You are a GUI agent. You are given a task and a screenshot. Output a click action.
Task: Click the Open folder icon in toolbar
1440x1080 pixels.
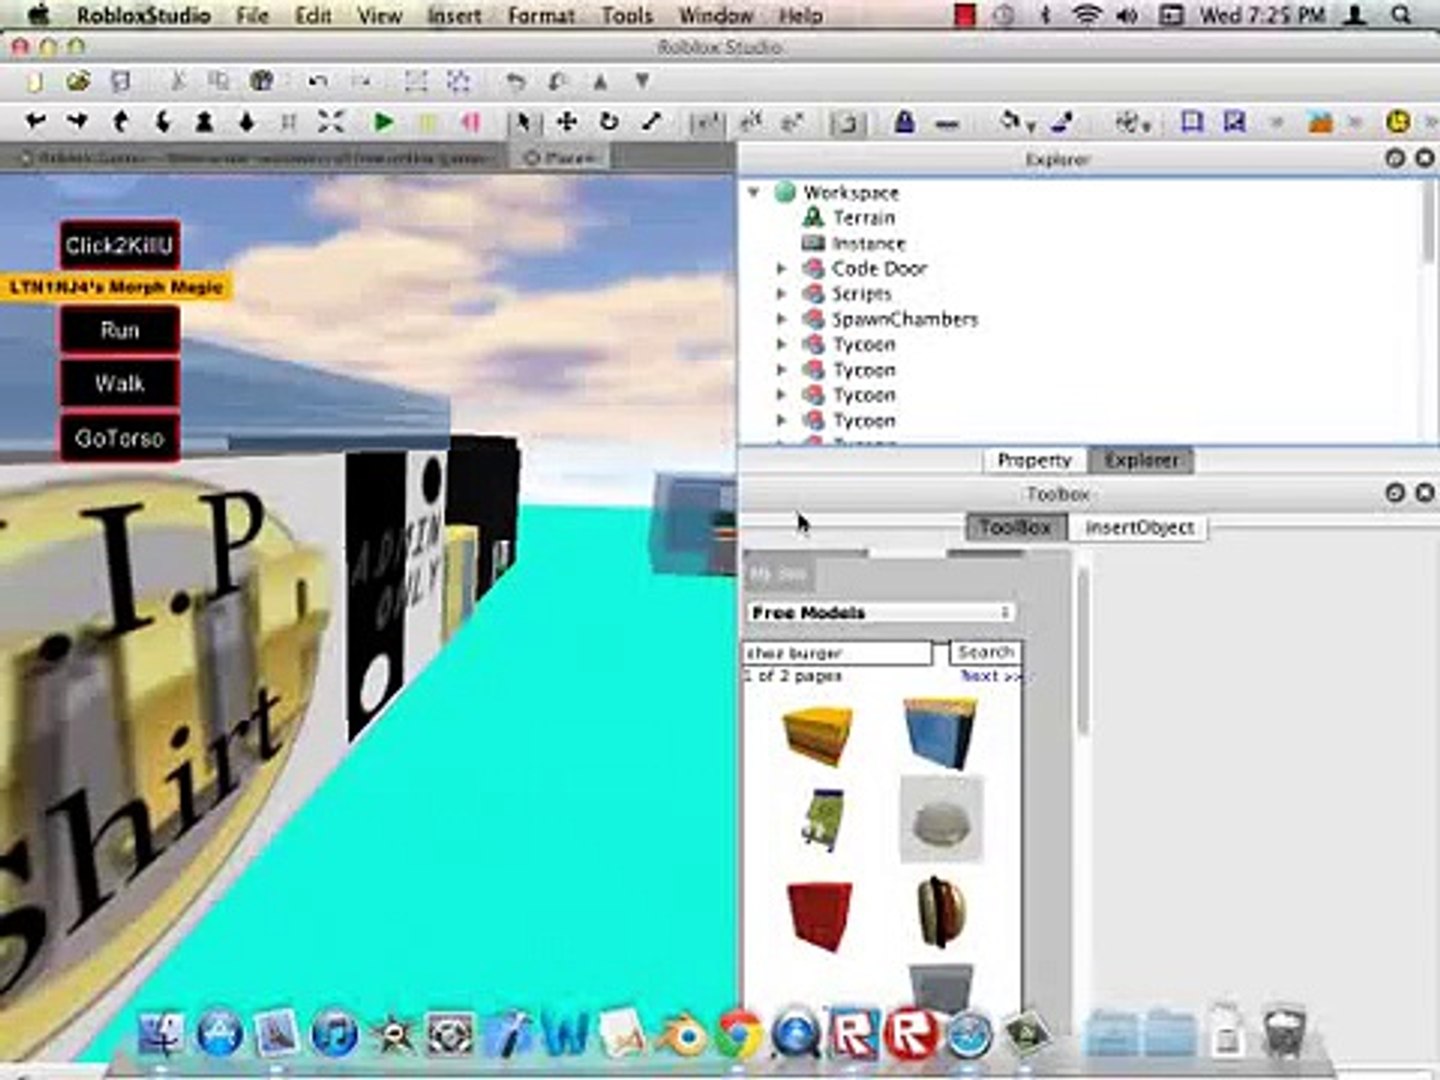78,81
